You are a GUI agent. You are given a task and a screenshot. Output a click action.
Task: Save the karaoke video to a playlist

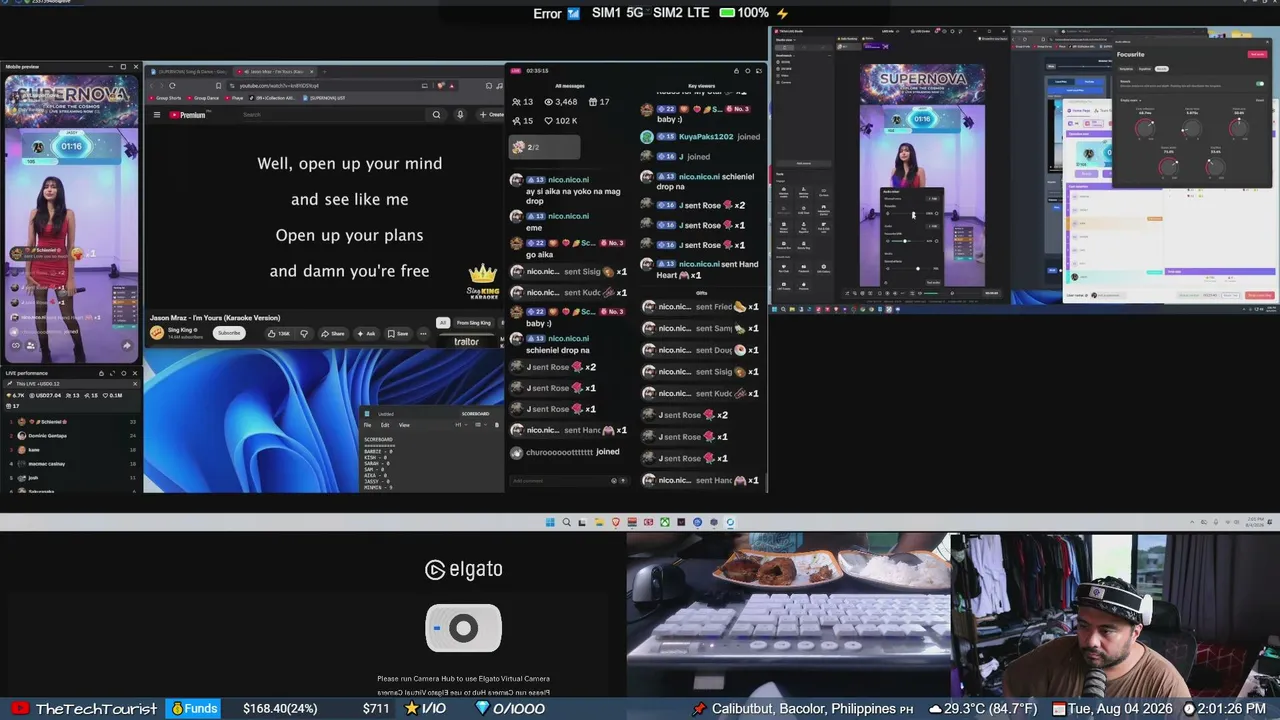pos(398,333)
